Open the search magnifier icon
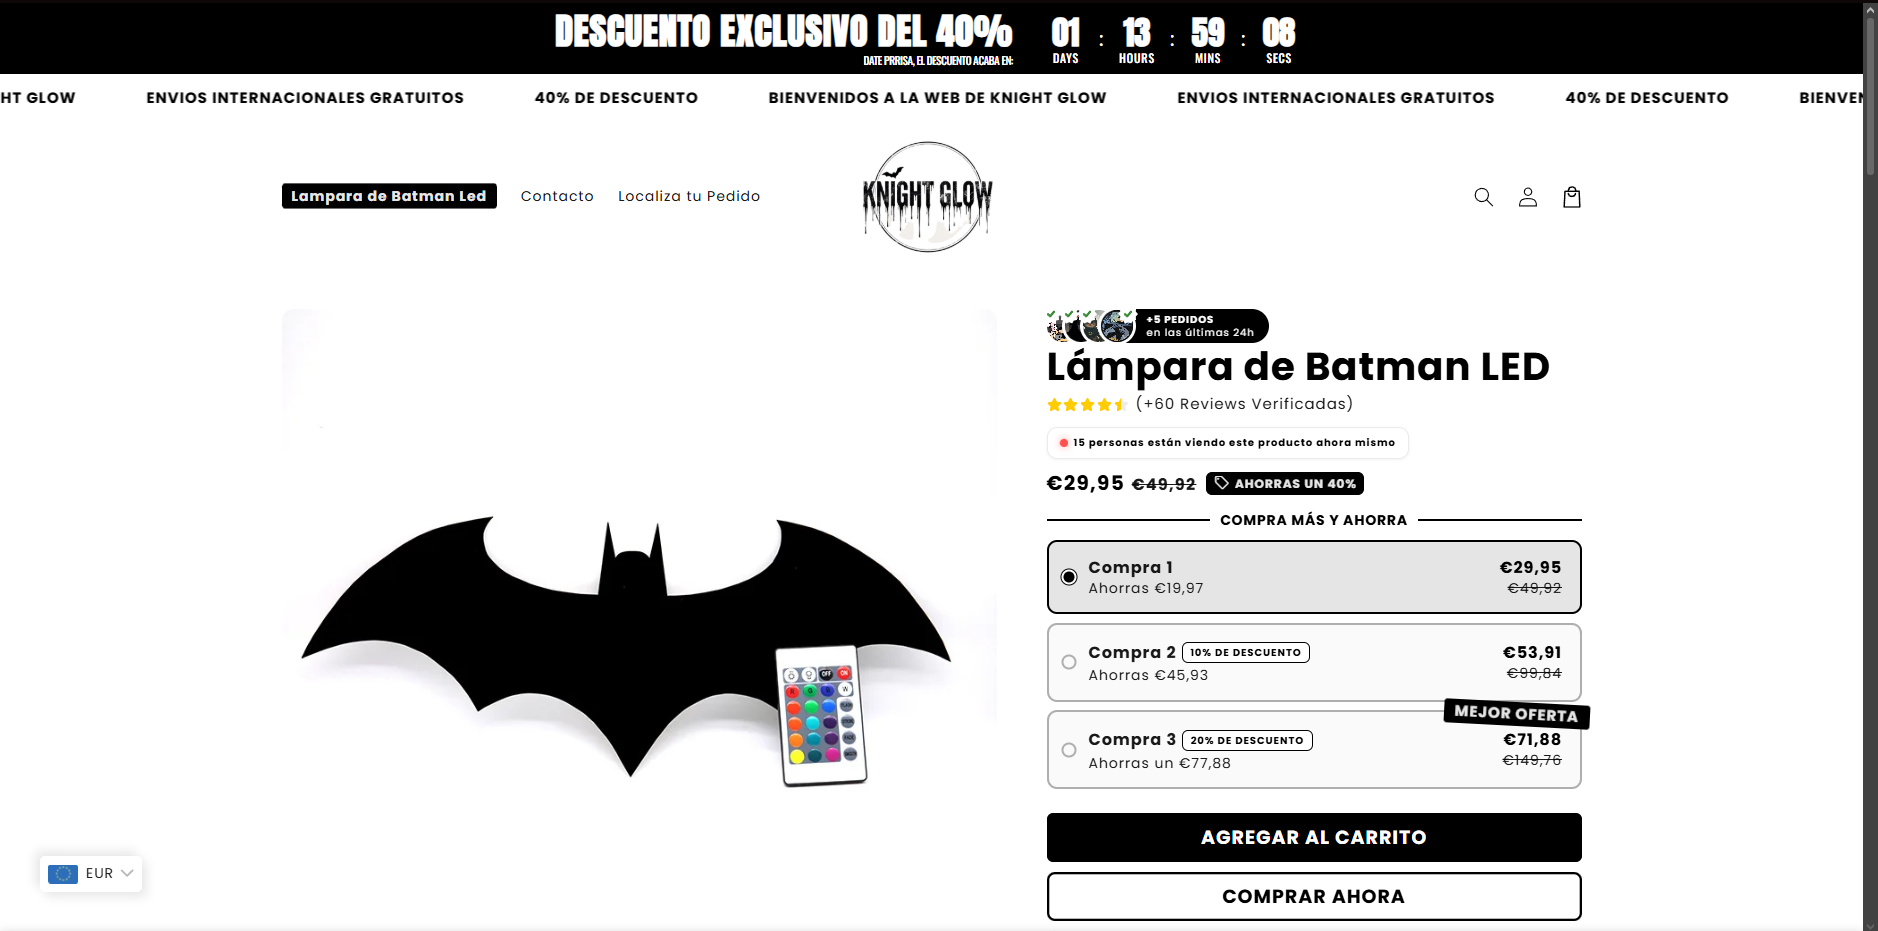1878x931 pixels. click(x=1483, y=197)
